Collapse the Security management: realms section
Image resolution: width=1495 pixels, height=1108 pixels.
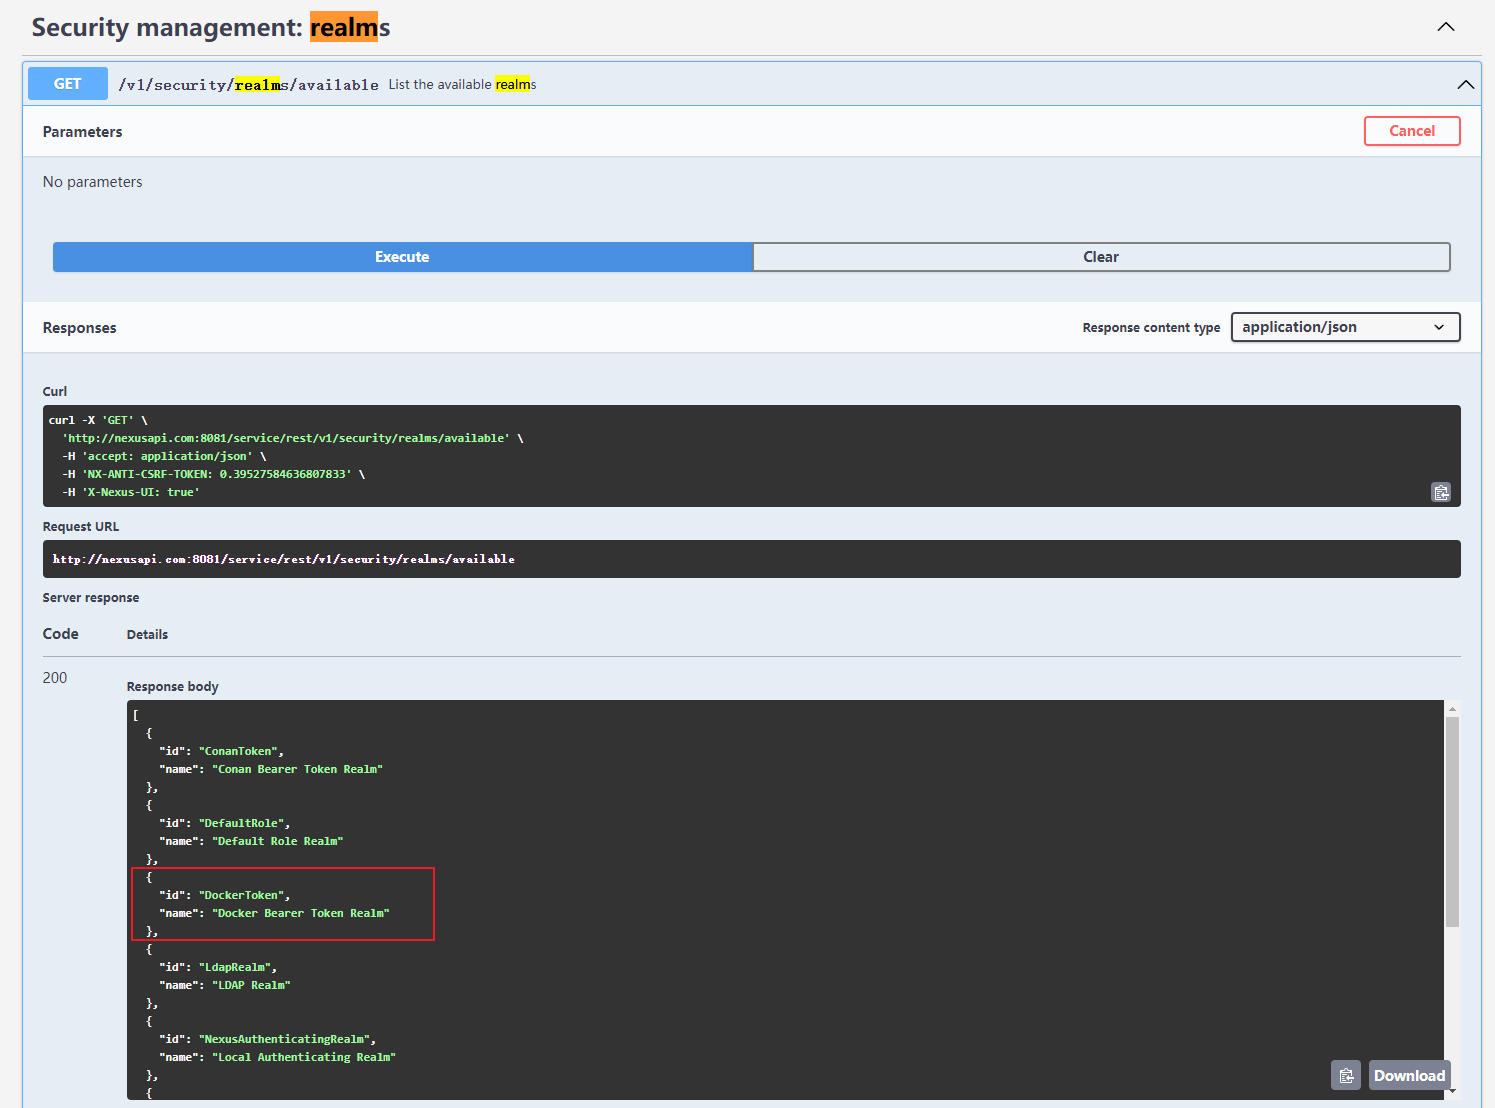[1446, 27]
